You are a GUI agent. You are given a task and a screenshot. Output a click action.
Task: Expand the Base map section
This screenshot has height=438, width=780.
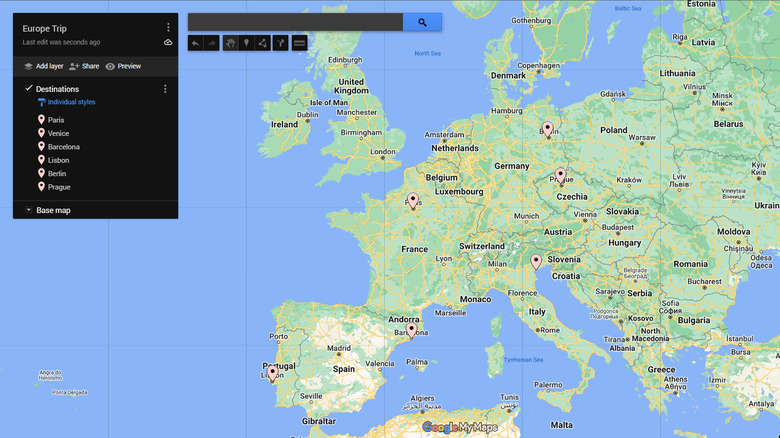[x=29, y=210]
